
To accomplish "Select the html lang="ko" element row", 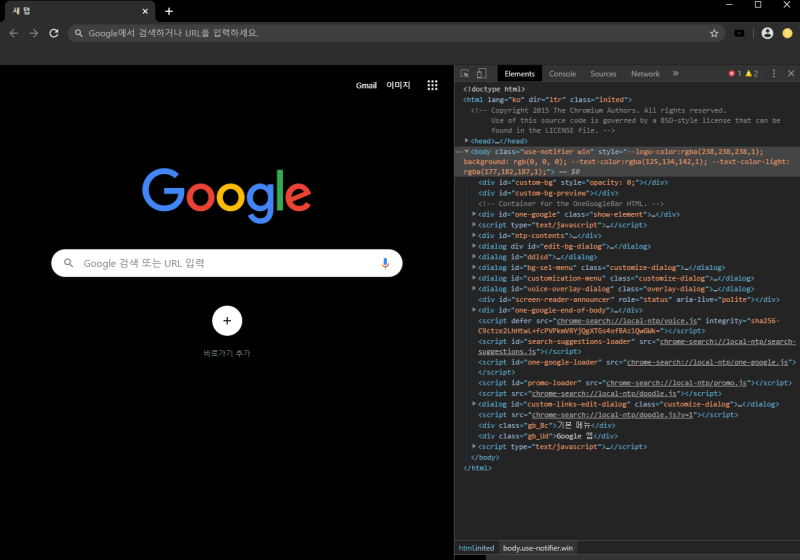I will (x=547, y=99).
